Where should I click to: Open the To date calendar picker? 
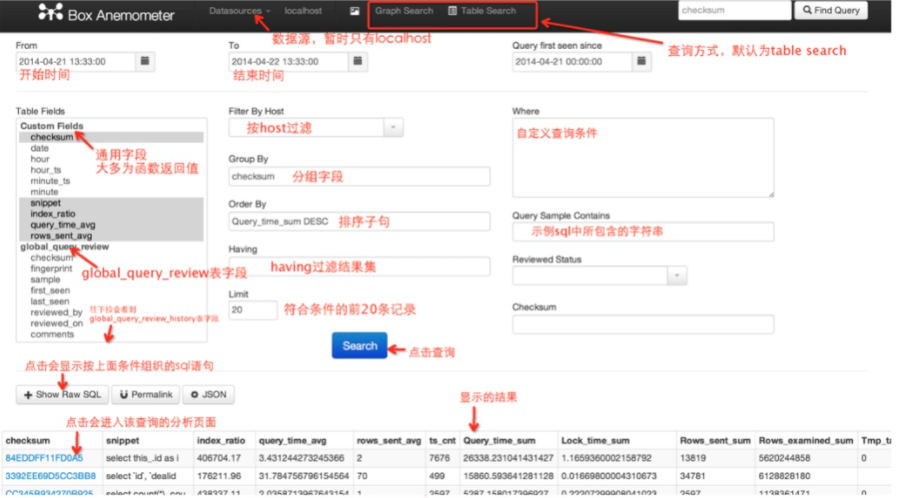(x=357, y=61)
